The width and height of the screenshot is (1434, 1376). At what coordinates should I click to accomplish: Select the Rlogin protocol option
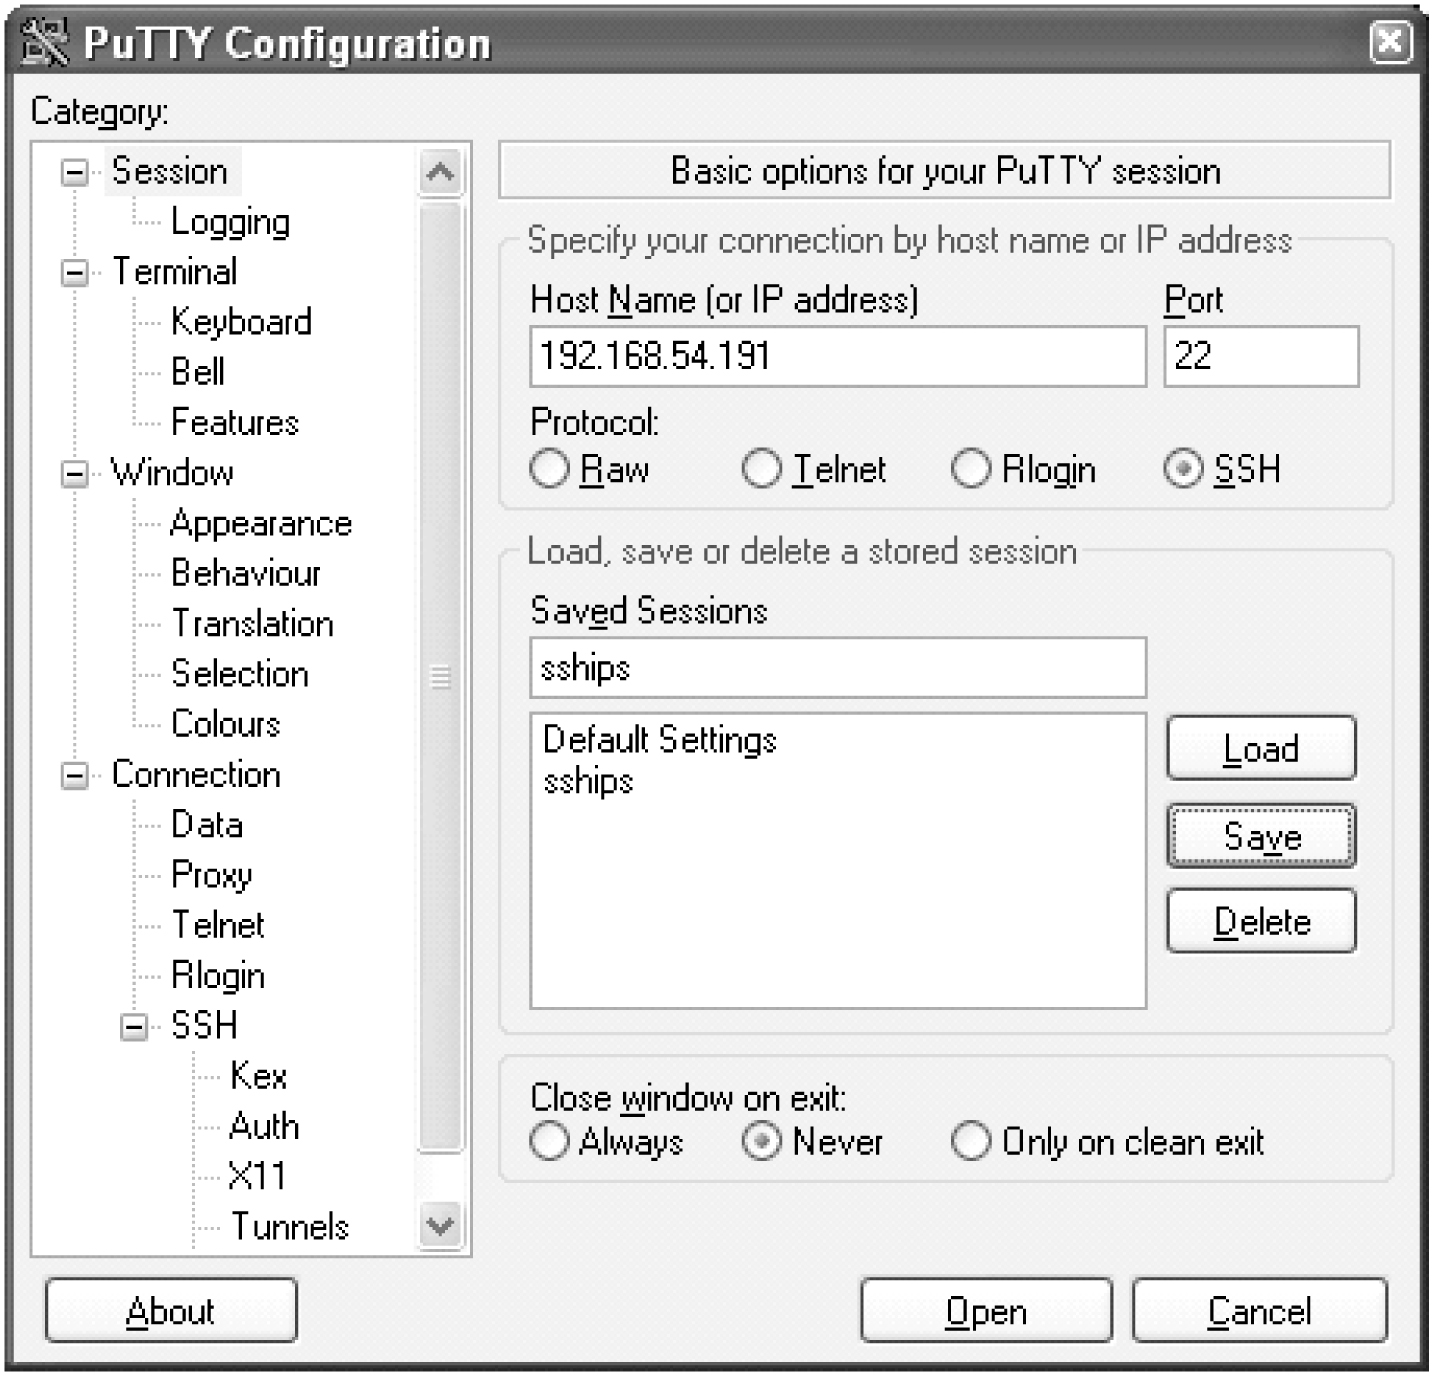(971, 468)
